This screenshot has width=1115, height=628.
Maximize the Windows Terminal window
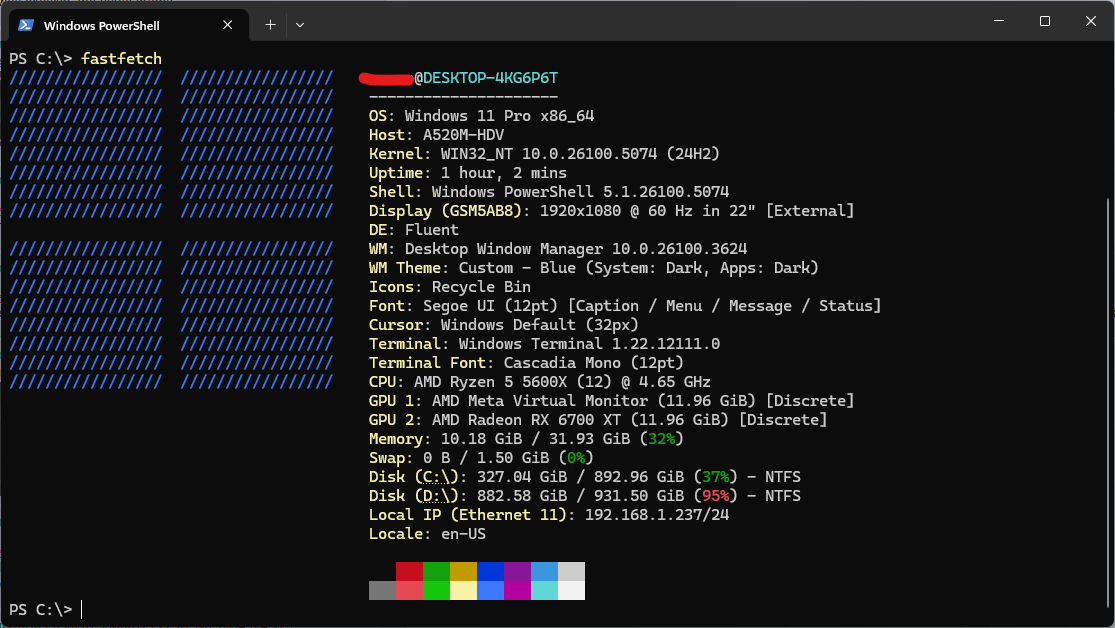pyautogui.click(x=1045, y=21)
